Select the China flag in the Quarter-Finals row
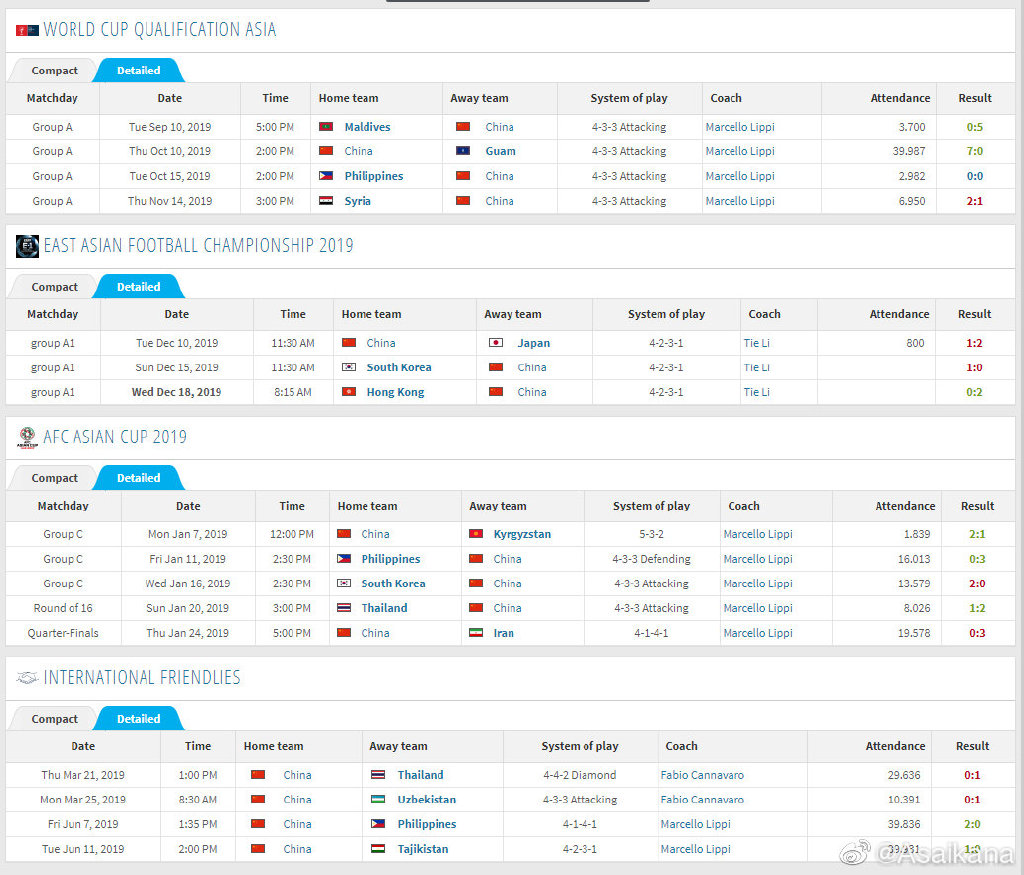The height and width of the screenshot is (875, 1024). point(344,632)
